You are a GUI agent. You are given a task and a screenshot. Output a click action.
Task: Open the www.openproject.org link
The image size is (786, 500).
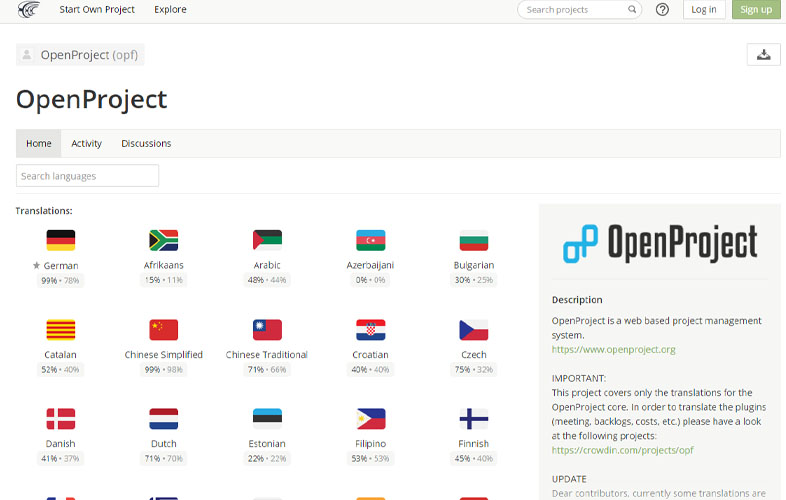coord(613,350)
